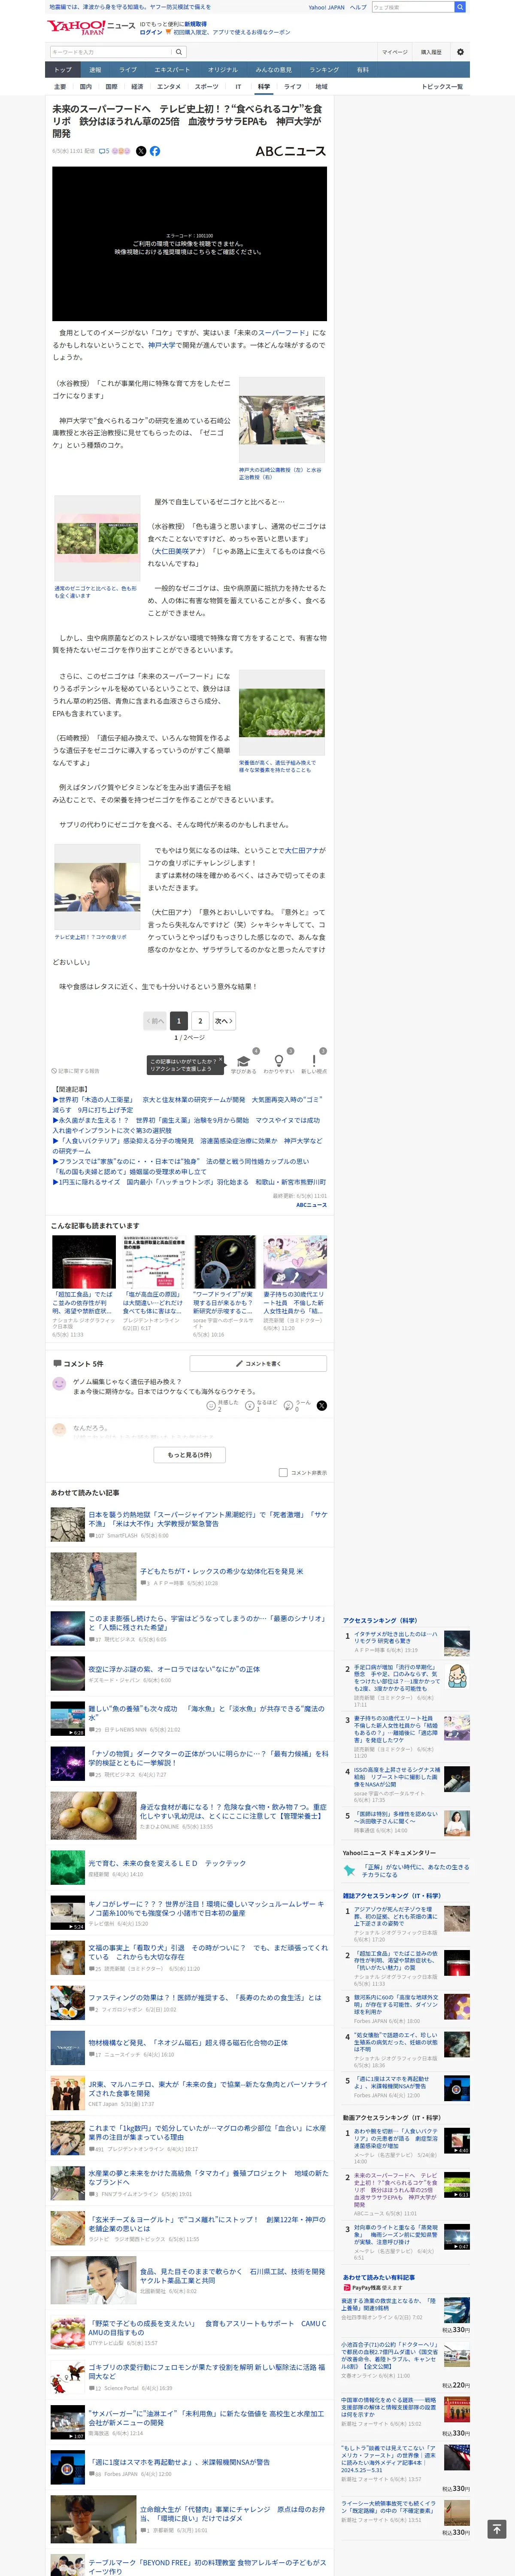Select the 国際 category tab
This screenshot has height=2576, width=515.
111,87
